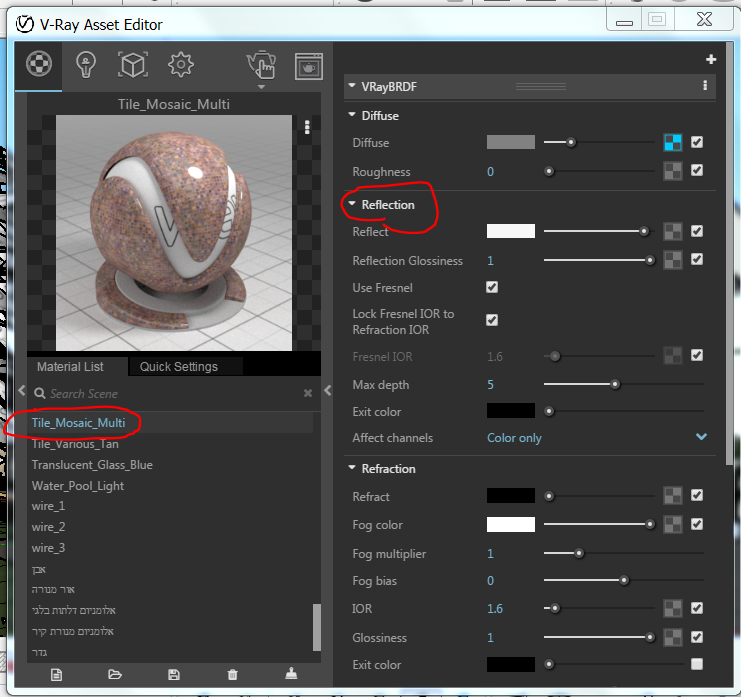Click the Diffuse texture map slot
The width and height of the screenshot is (741, 697).
(x=673, y=142)
